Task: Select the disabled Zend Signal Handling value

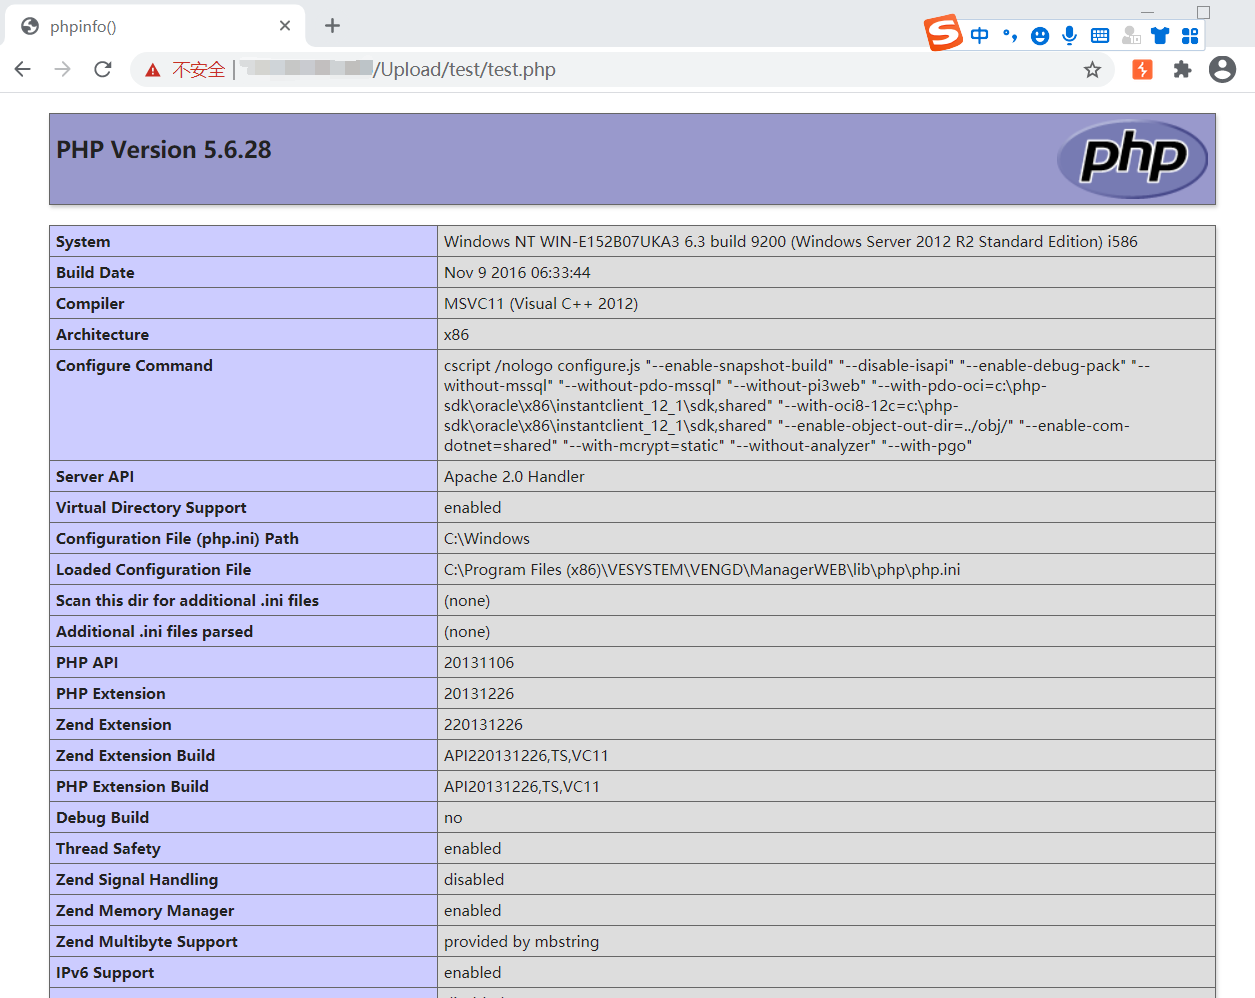Action: point(474,880)
